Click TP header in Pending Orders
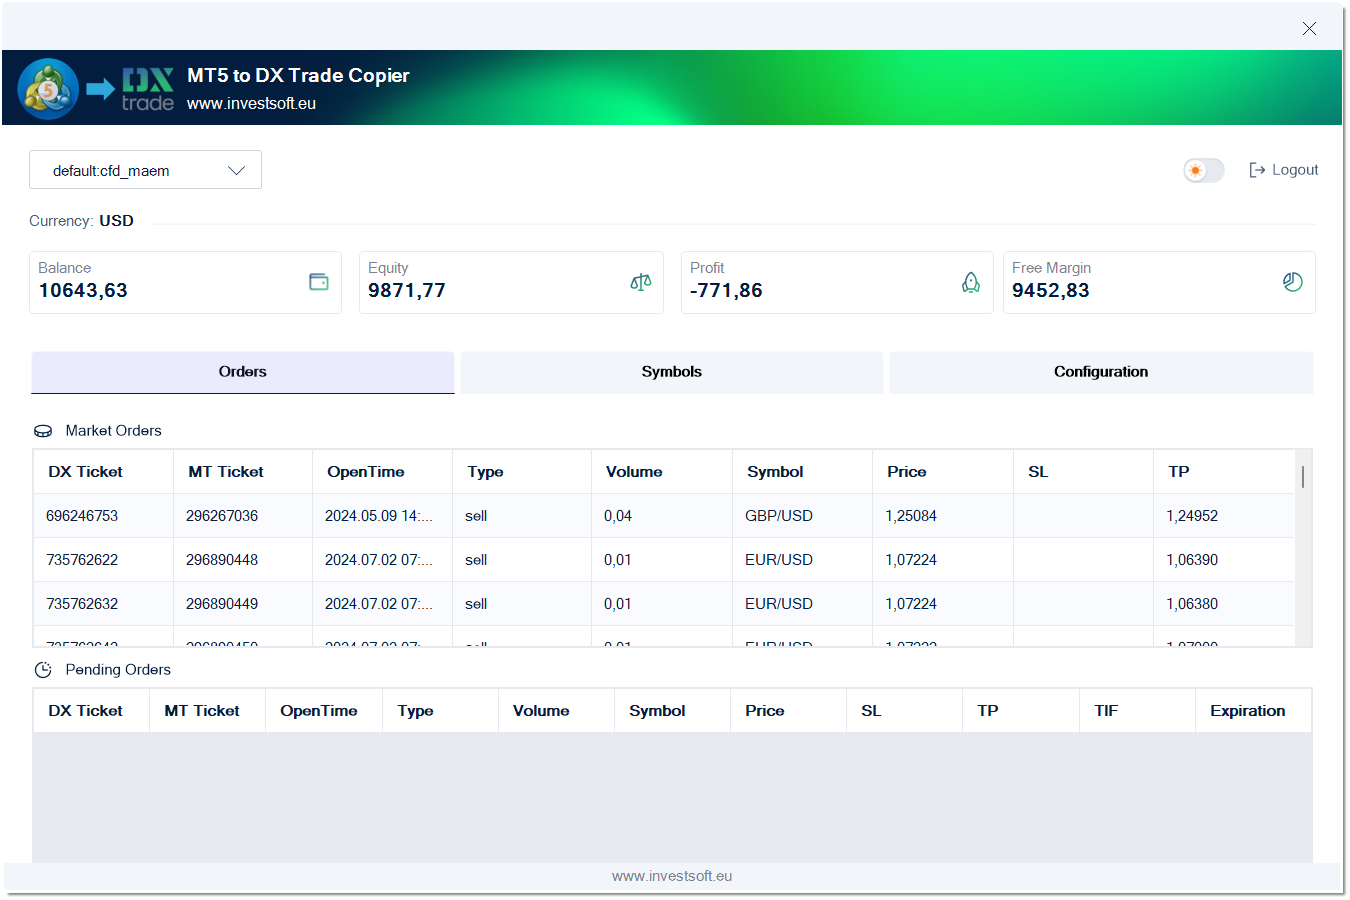The height and width of the screenshot is (900, 1350). click(1021, 711)
